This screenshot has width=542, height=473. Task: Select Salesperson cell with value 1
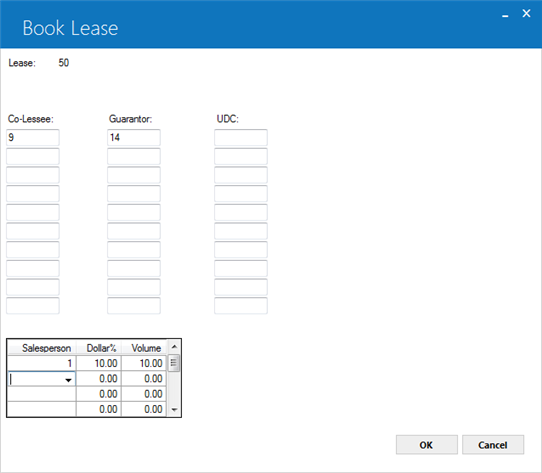click(x=42, y=363)
